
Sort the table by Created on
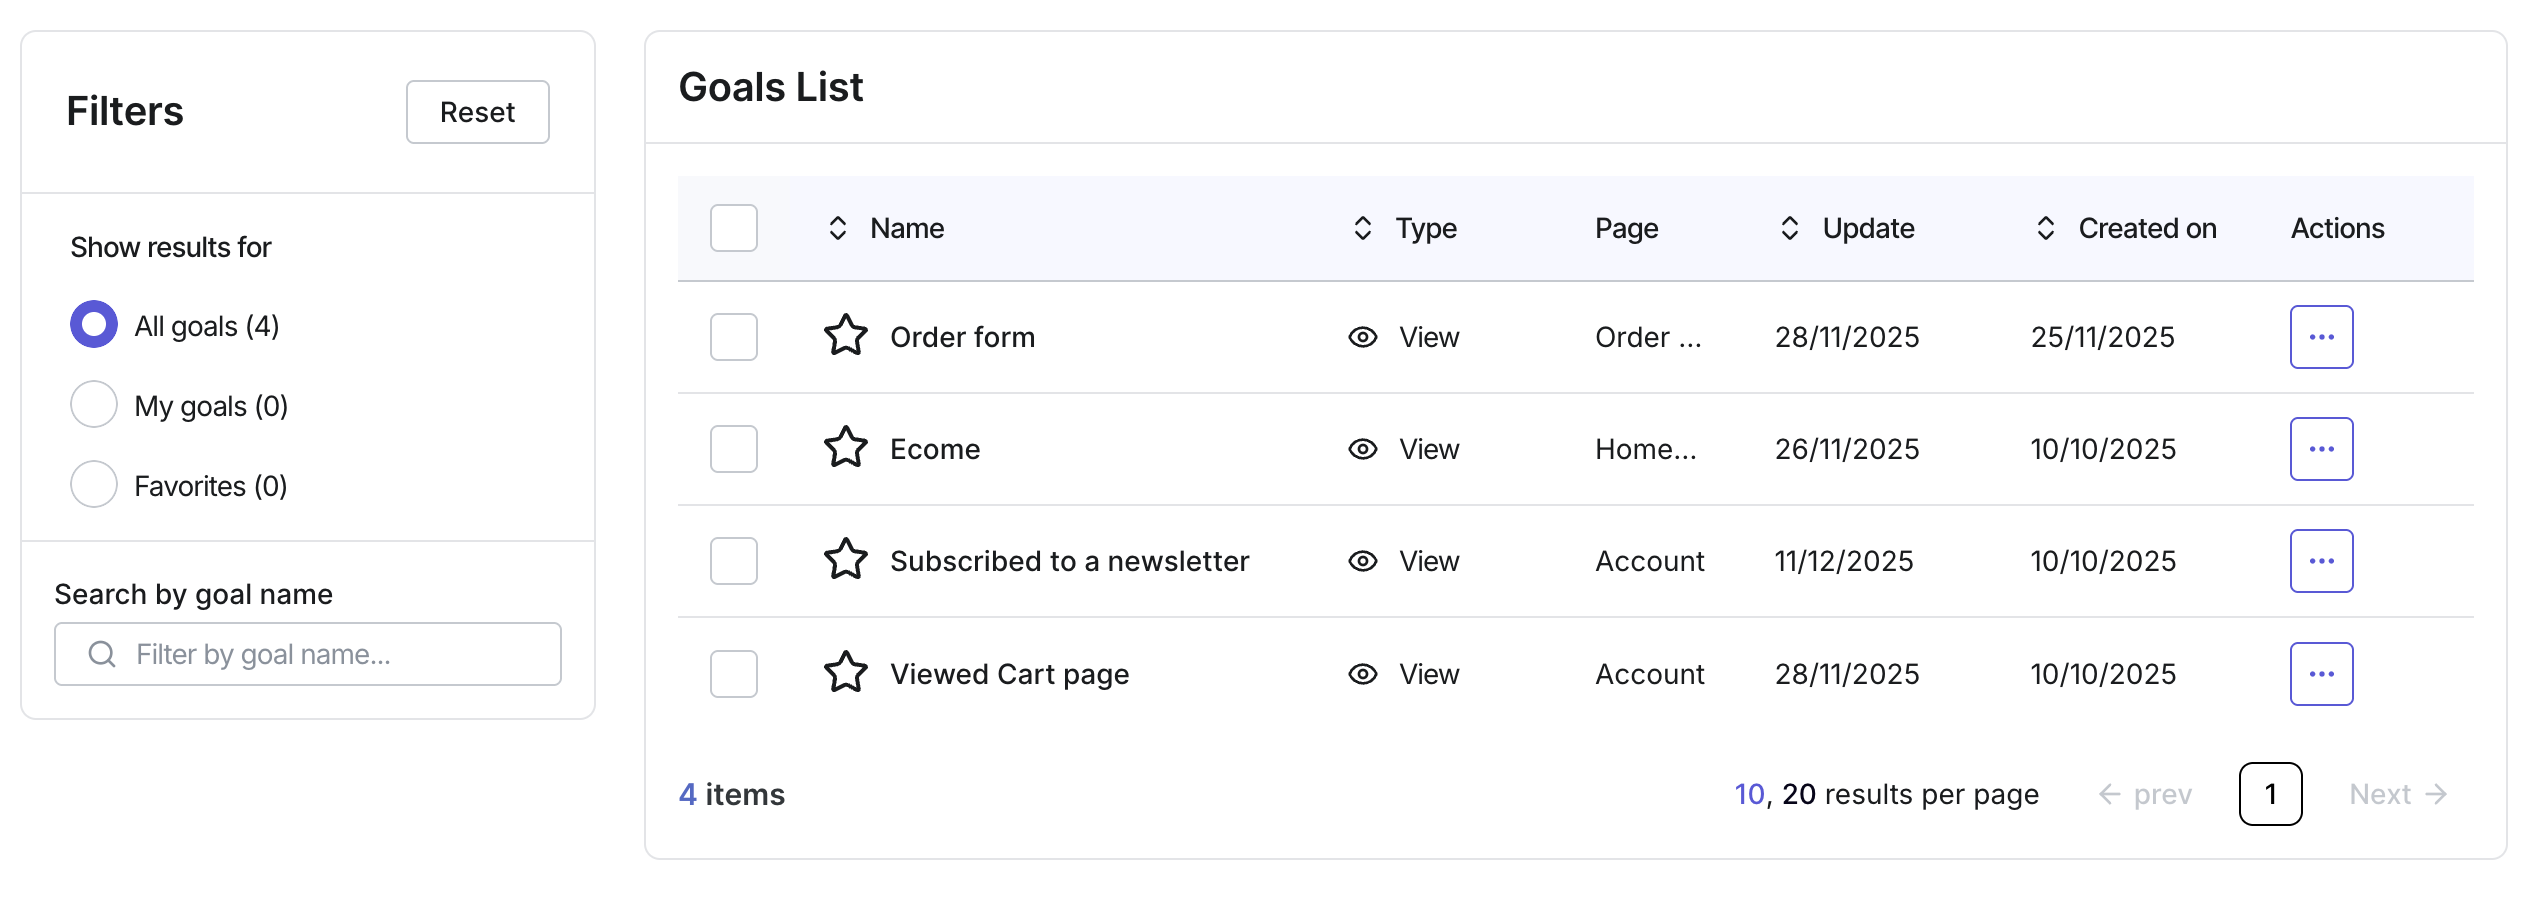point(2046,228)
